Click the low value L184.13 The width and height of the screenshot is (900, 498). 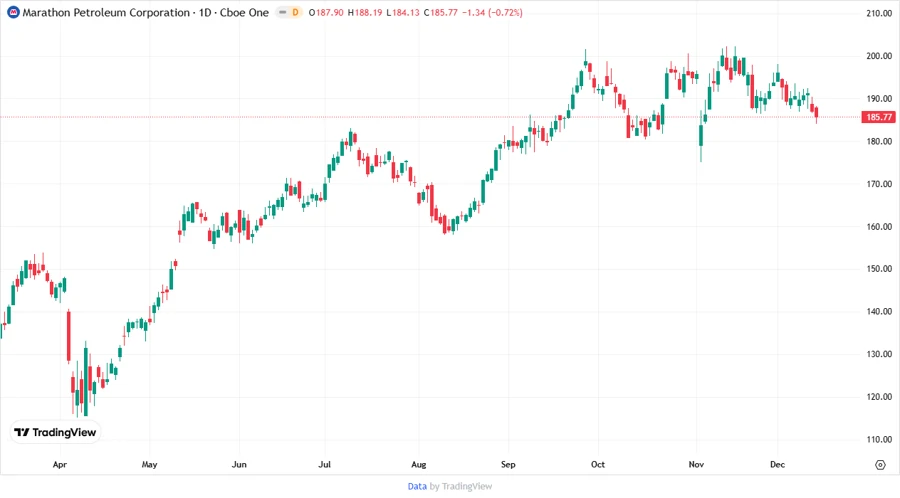403,12
